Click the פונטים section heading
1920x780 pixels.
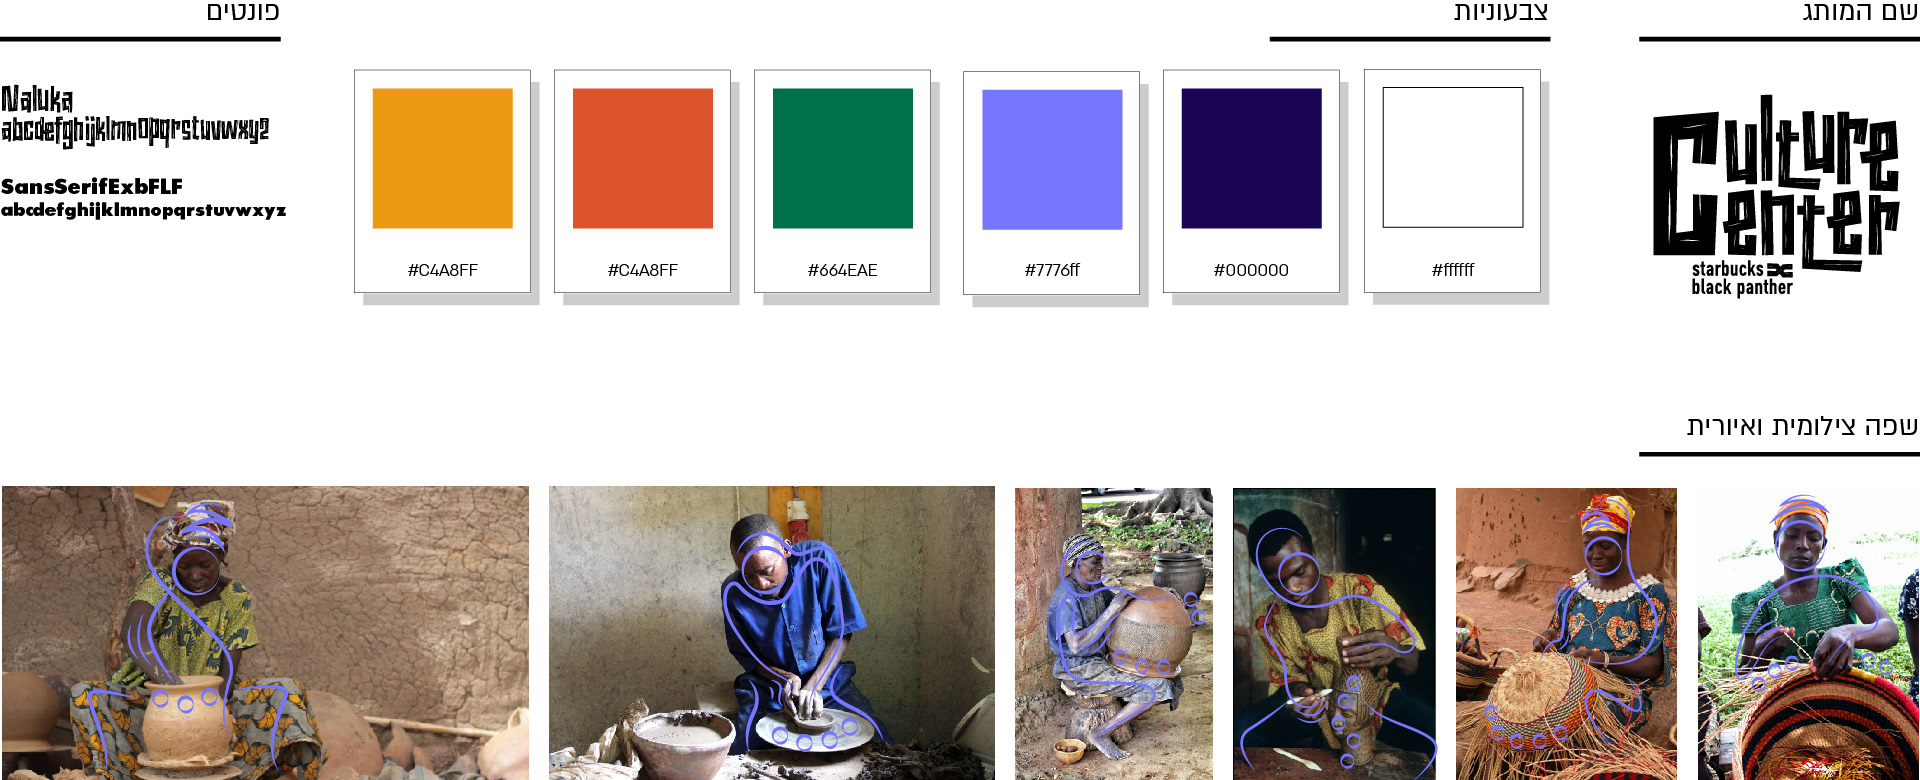point(243,12)
